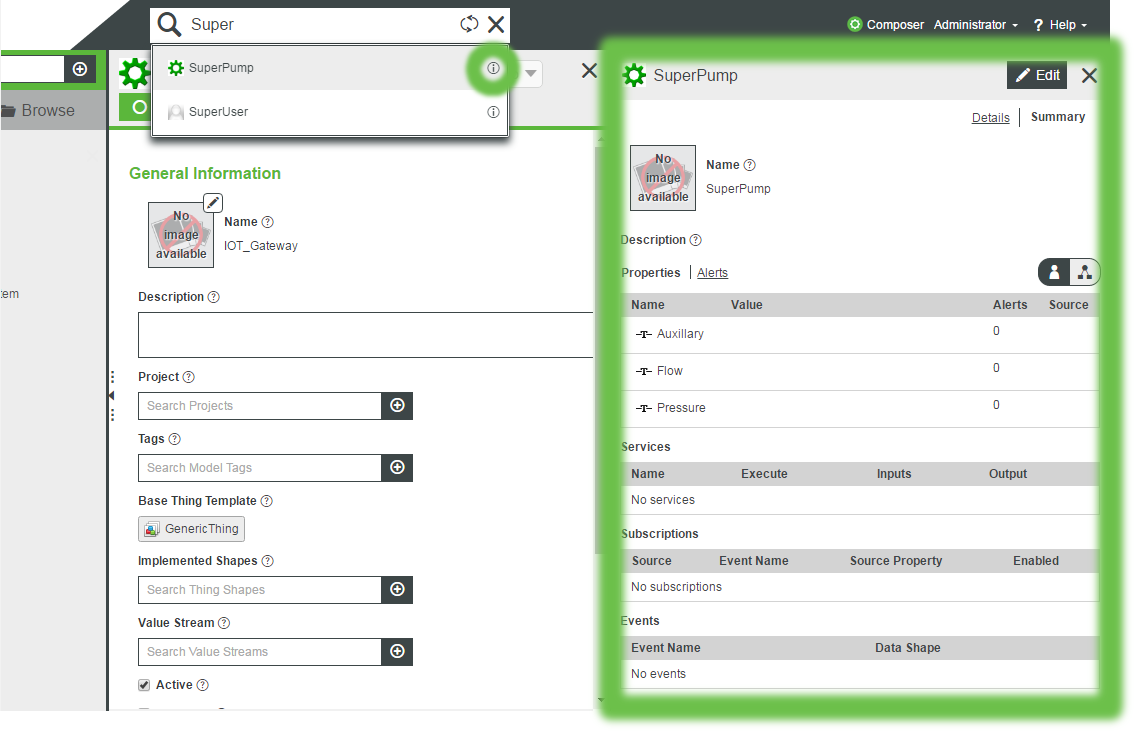Show help for Value Stream field

(x=224, y=623)
